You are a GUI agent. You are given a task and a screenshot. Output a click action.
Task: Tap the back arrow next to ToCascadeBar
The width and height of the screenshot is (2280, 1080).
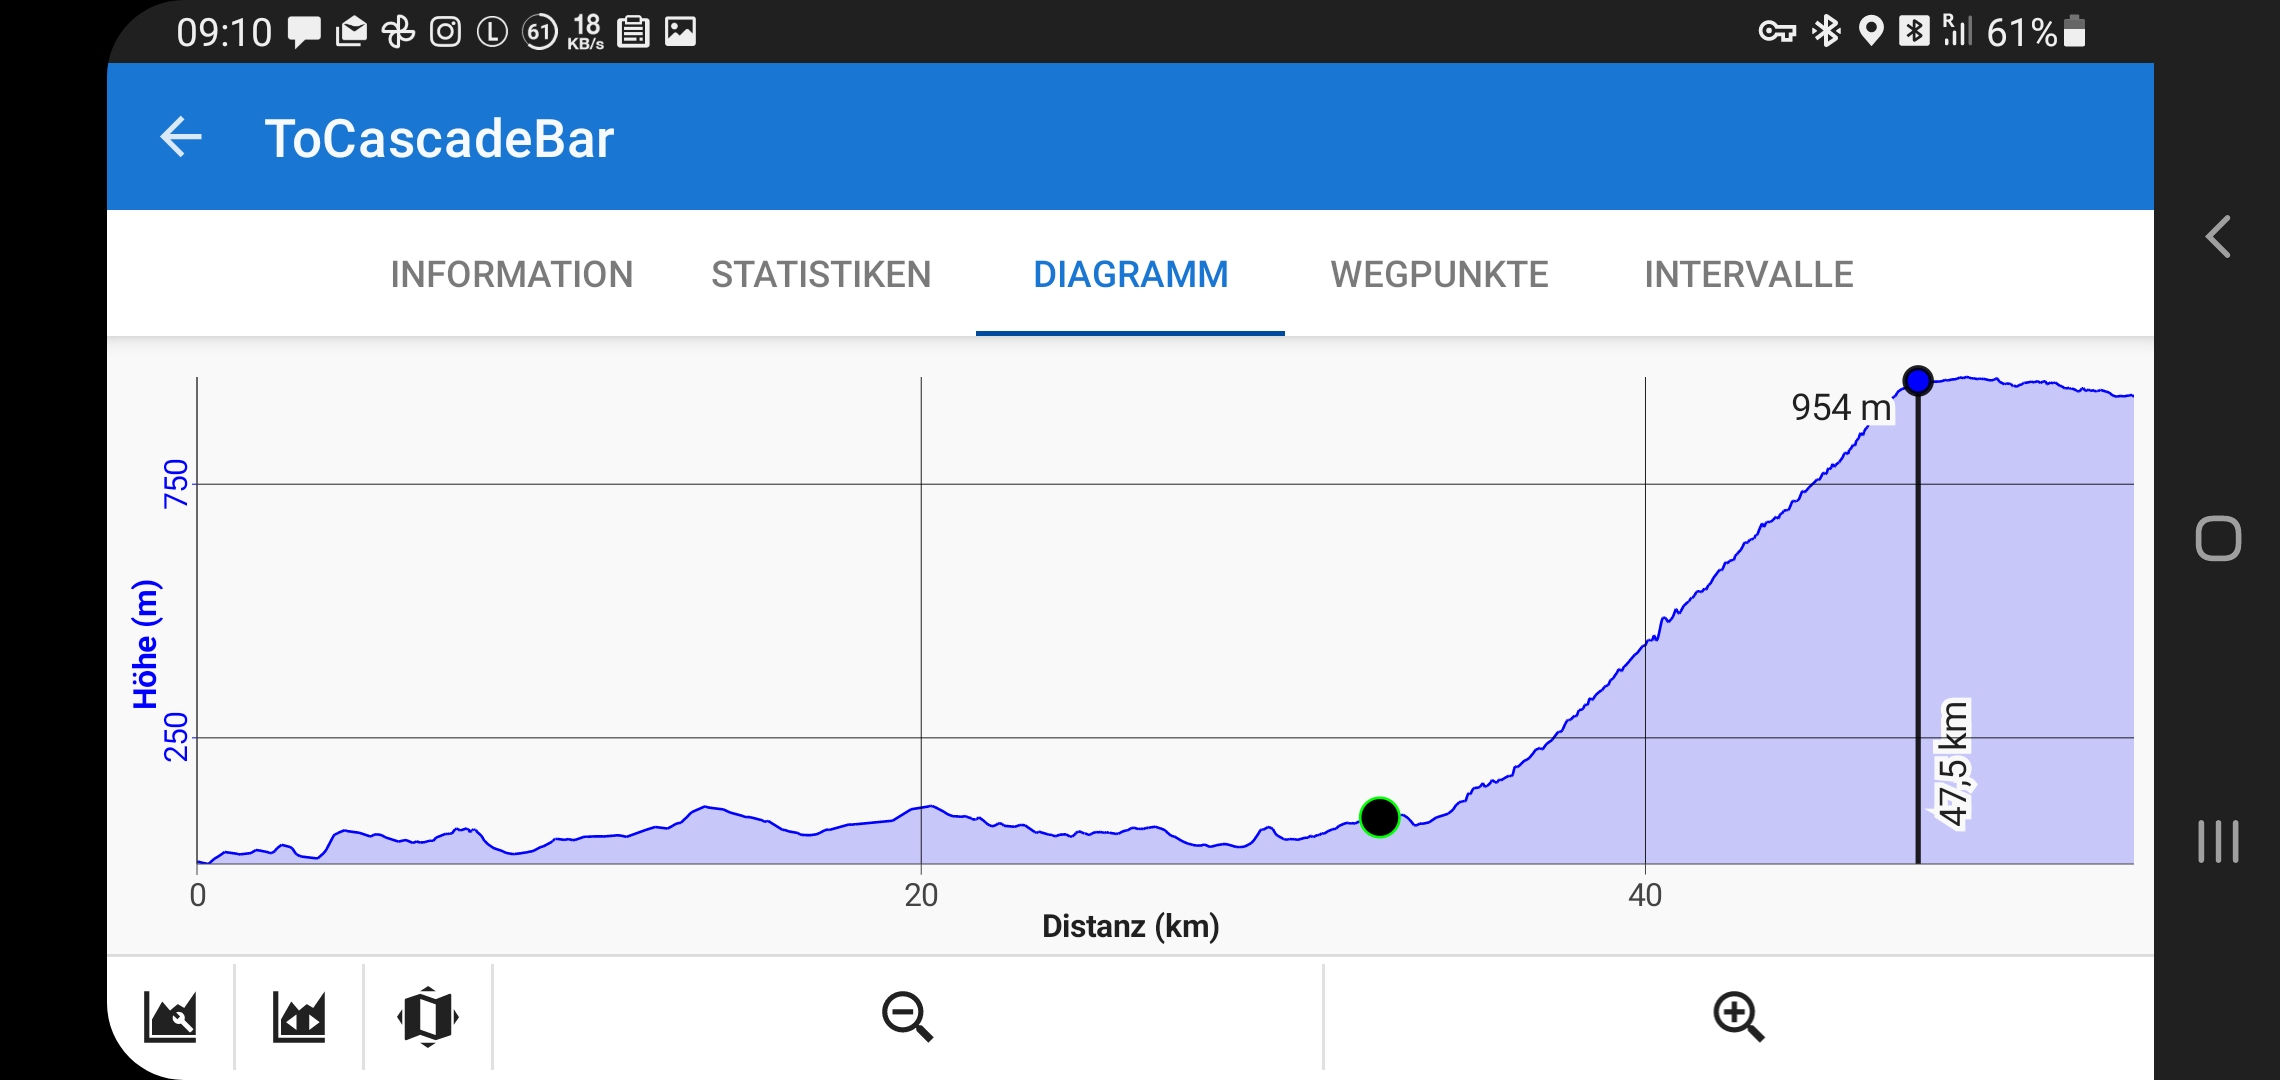(181, 138)
